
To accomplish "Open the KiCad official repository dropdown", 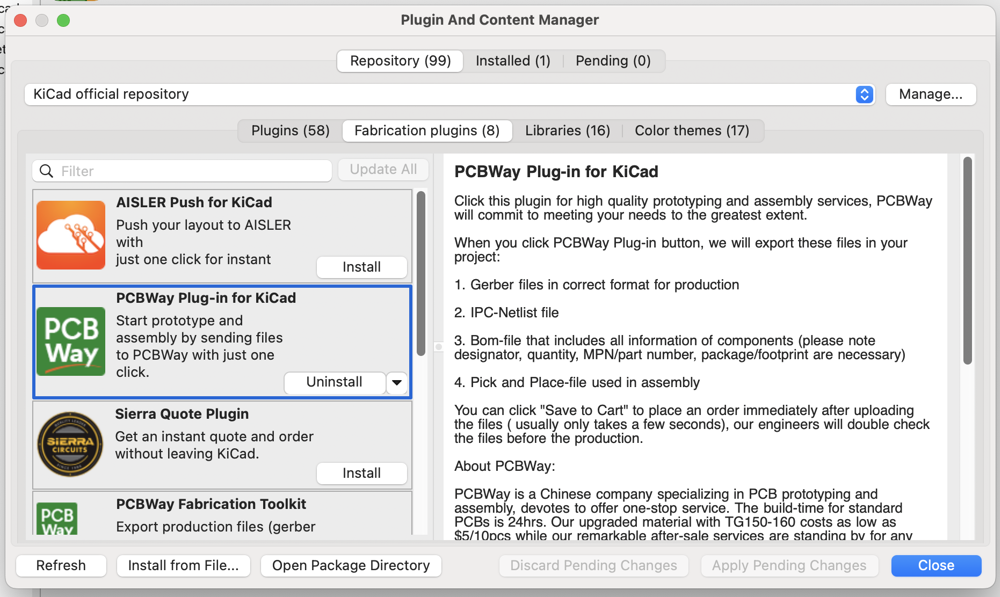I will 864,94.
